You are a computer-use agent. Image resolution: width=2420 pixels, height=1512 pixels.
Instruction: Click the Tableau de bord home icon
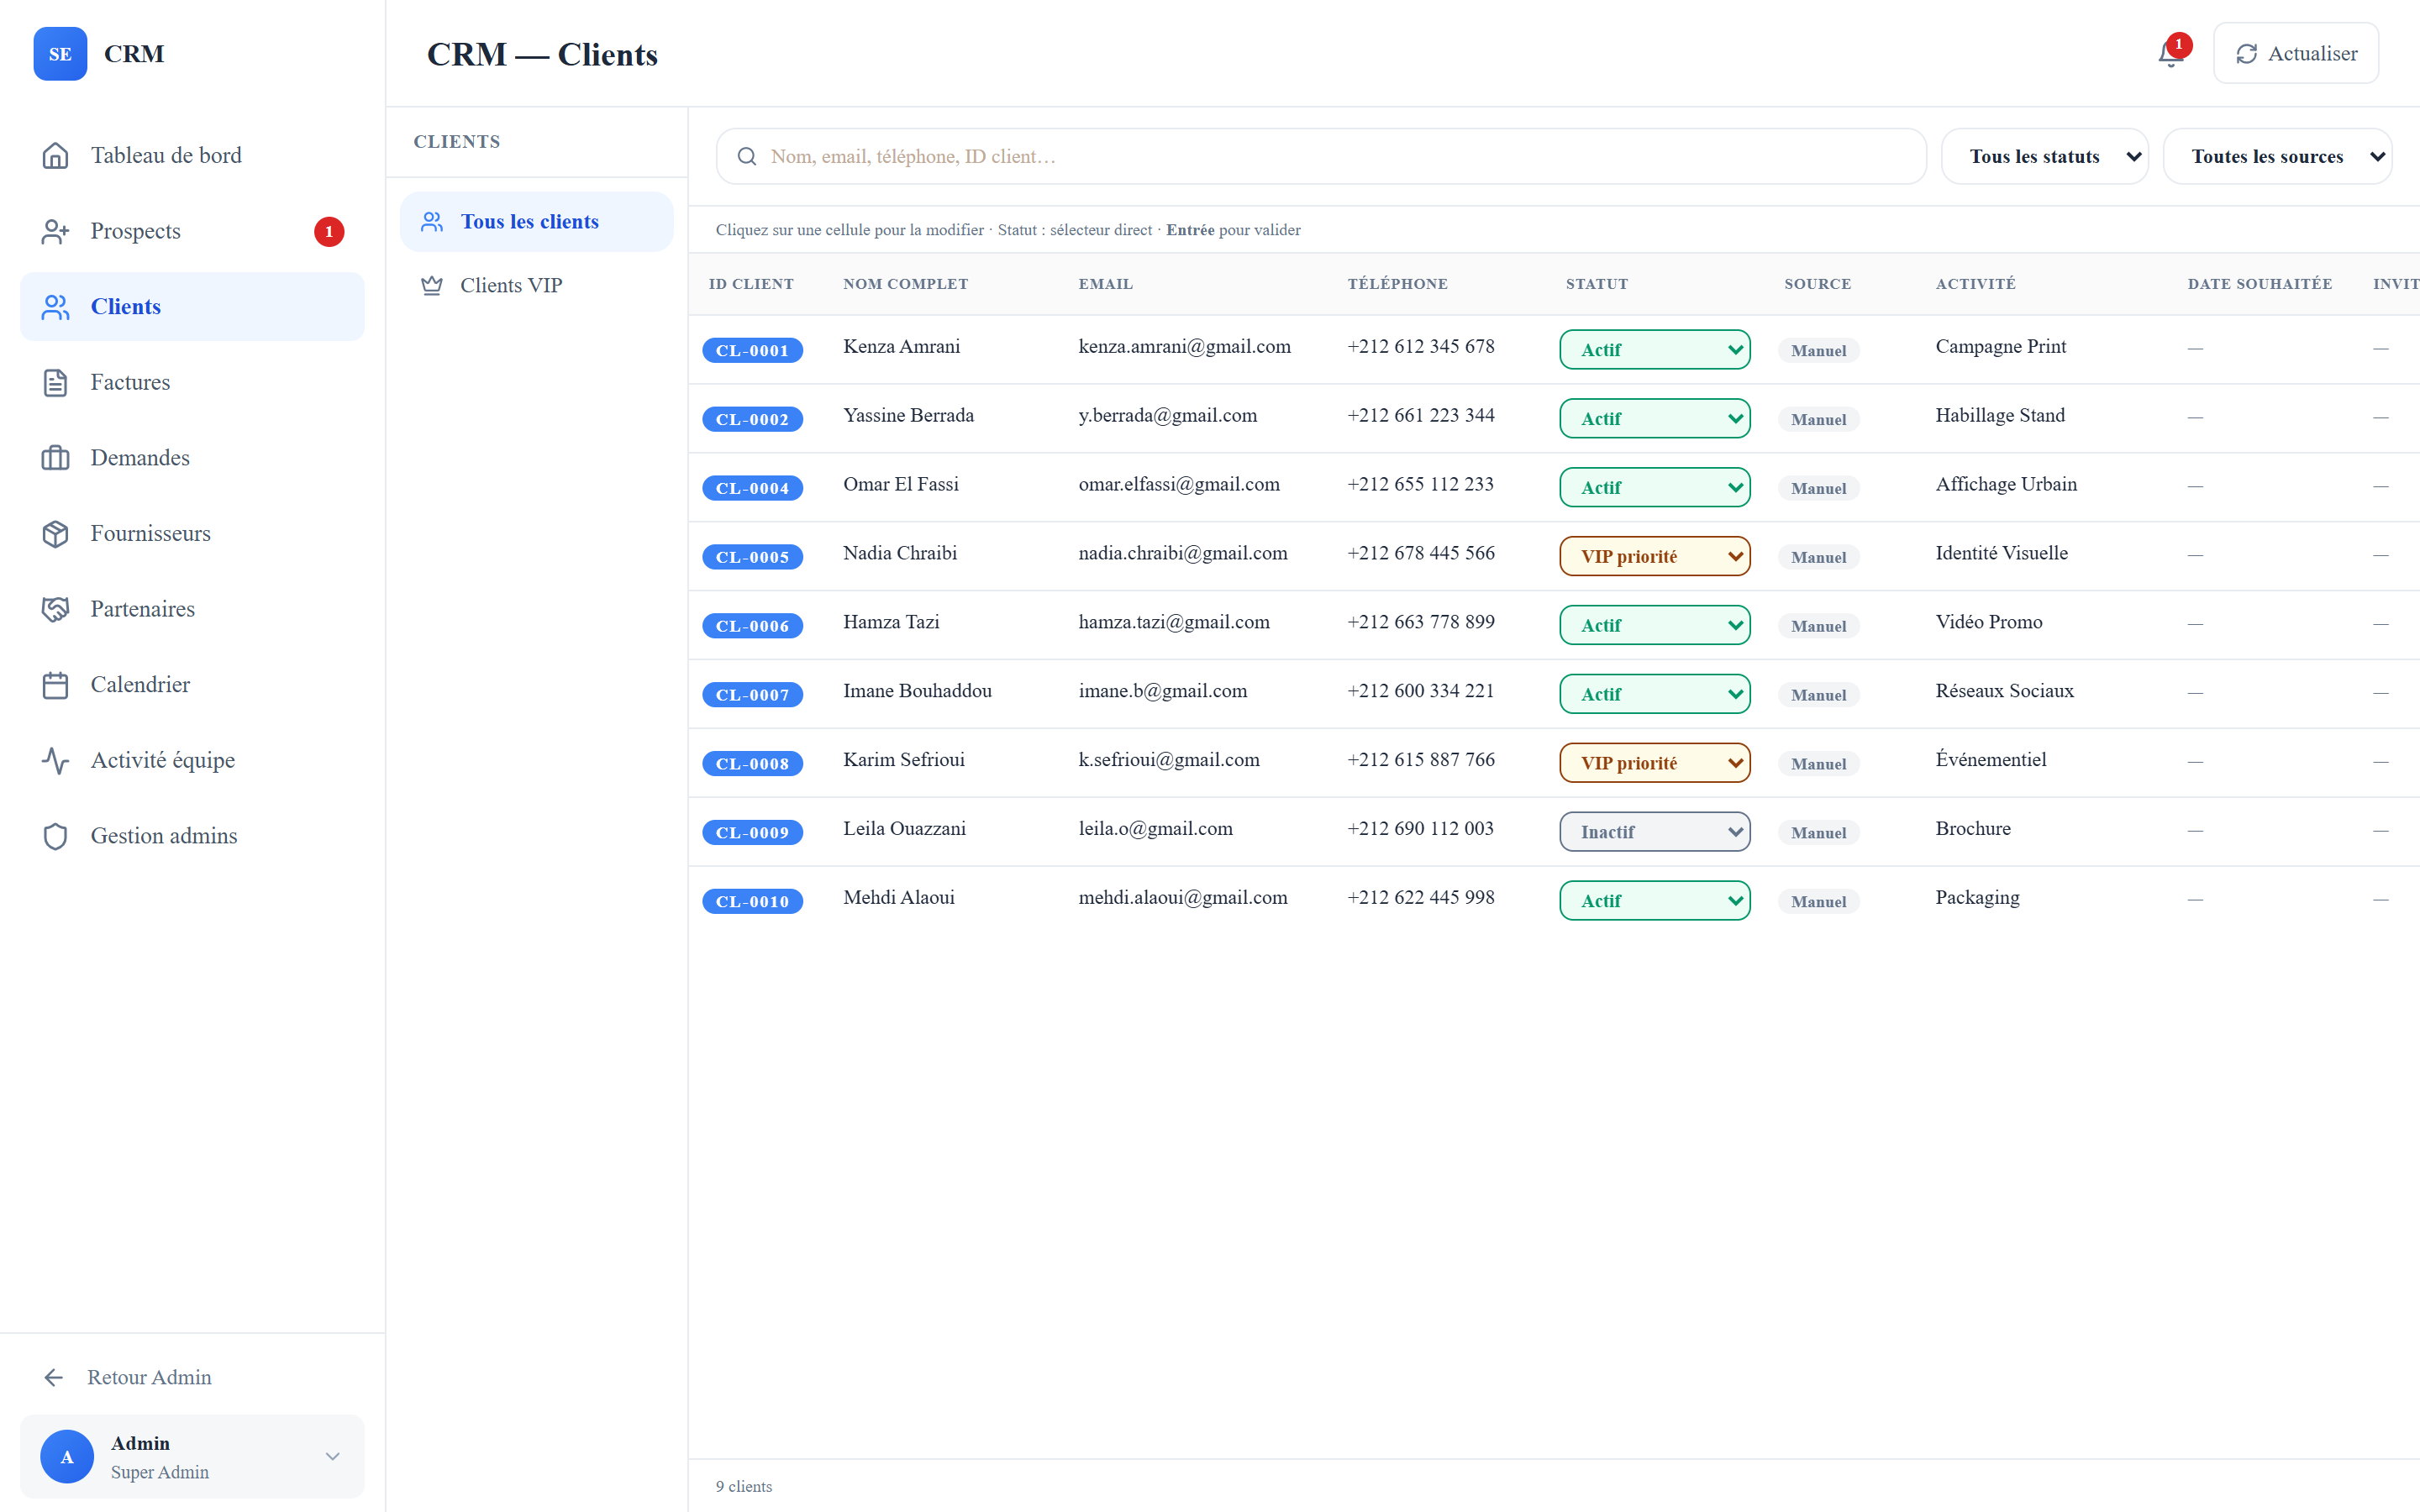point(56,156)
